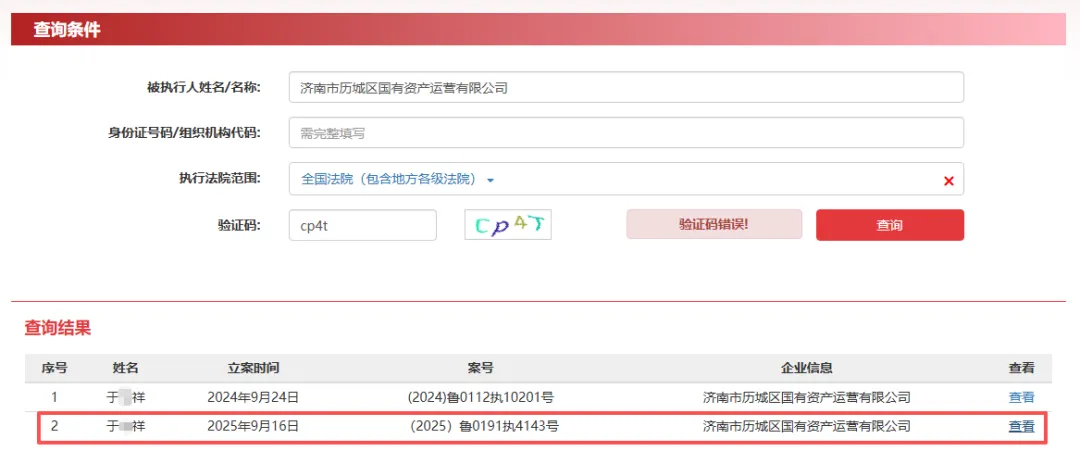The width and height of the screenshot is (1080, 451).
Task: Click the 查看 column header
Action: tap(1021, 368)
